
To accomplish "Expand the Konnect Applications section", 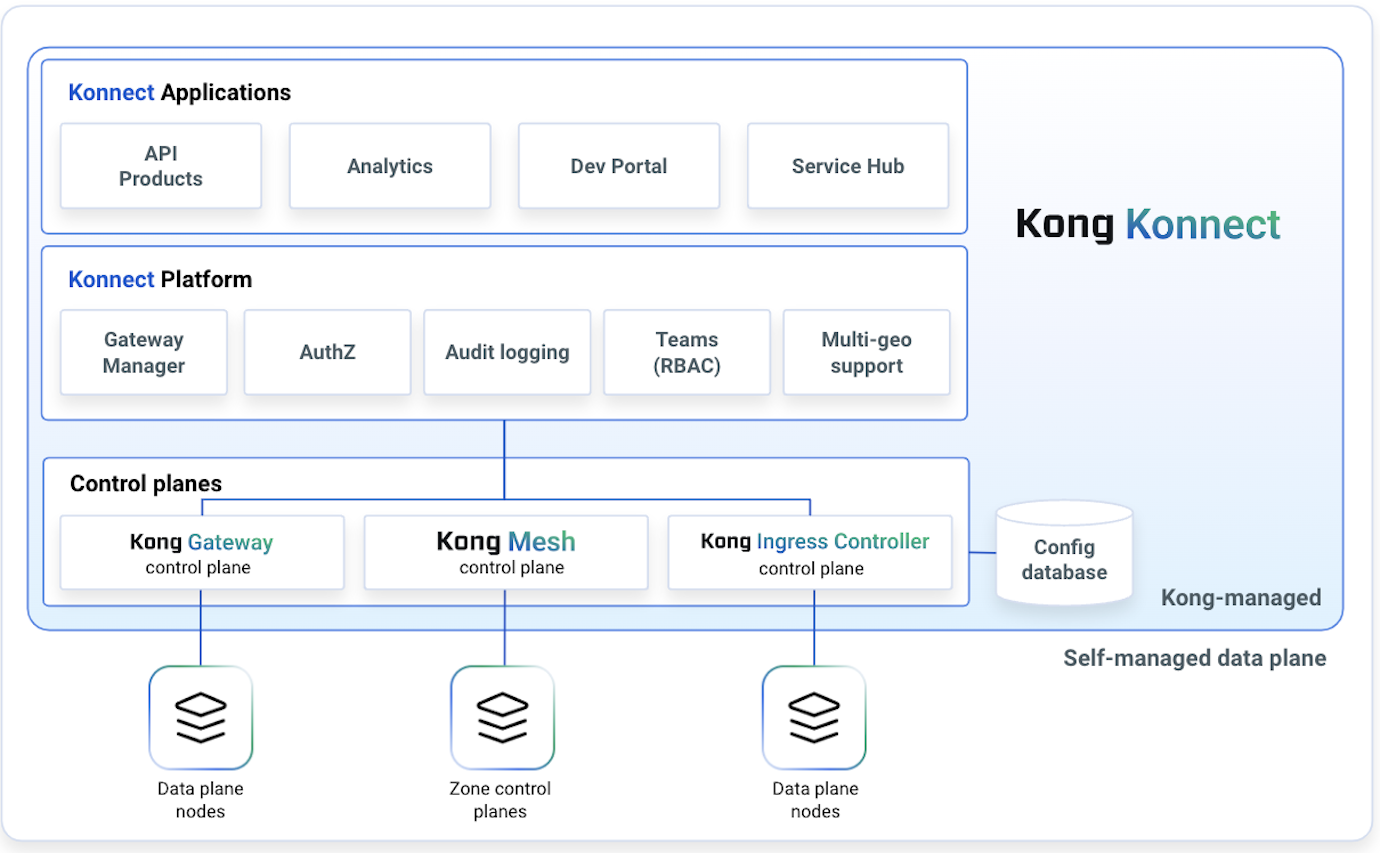I will pos(178,92).
